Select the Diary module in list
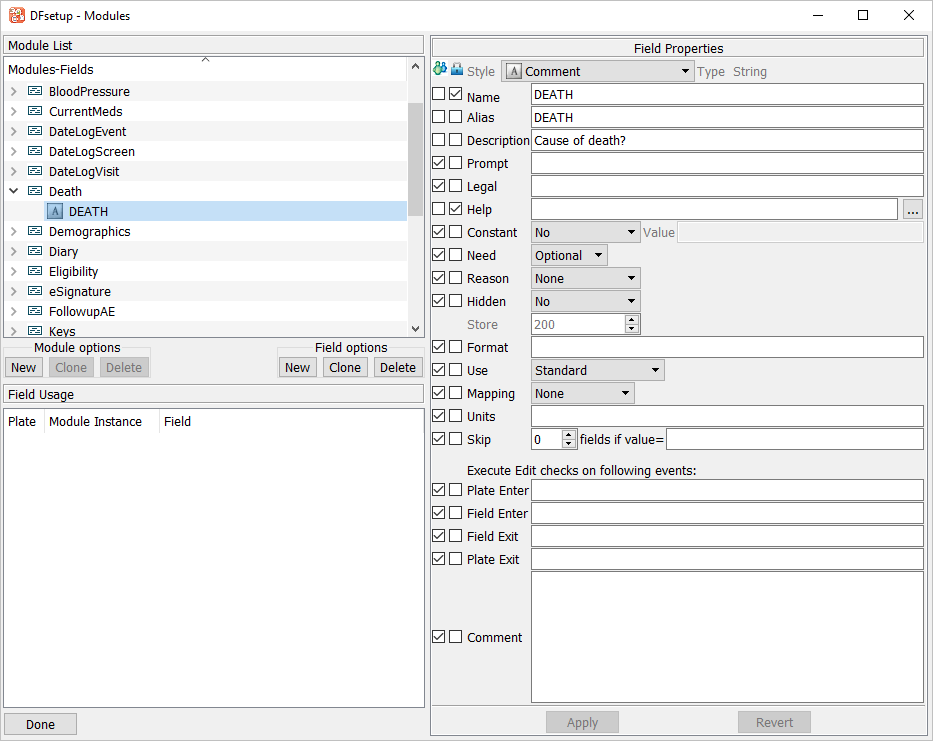933x741 pixels. coord(63,252)
